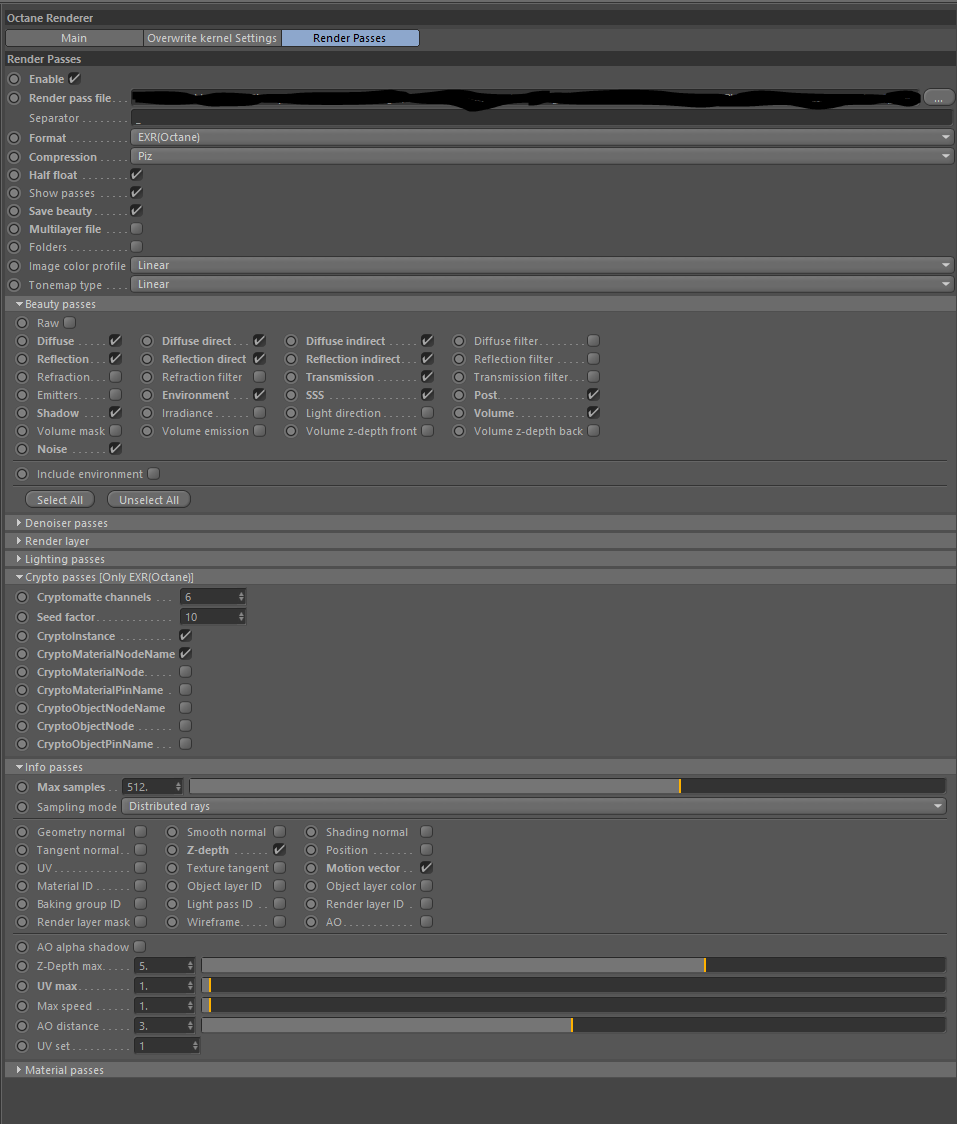The image size is (957, 1124).
Task: Toggle the Volume pass checkbox
Action: (x=594, y=413)
